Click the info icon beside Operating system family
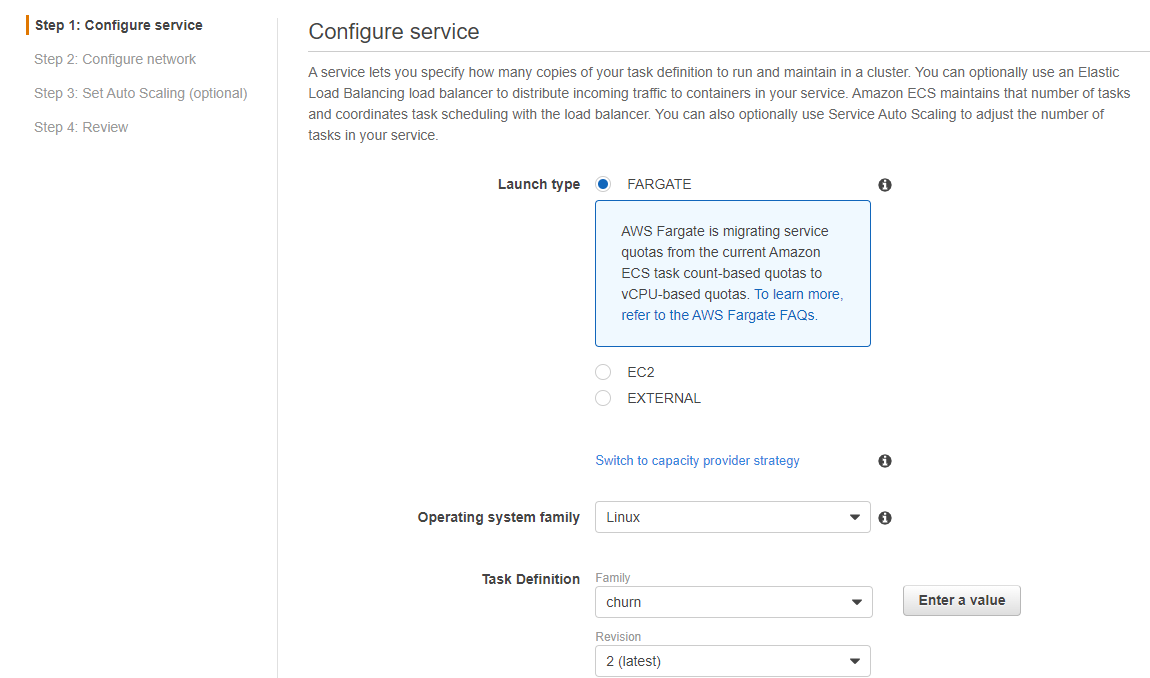 click(x=885, y=518)
